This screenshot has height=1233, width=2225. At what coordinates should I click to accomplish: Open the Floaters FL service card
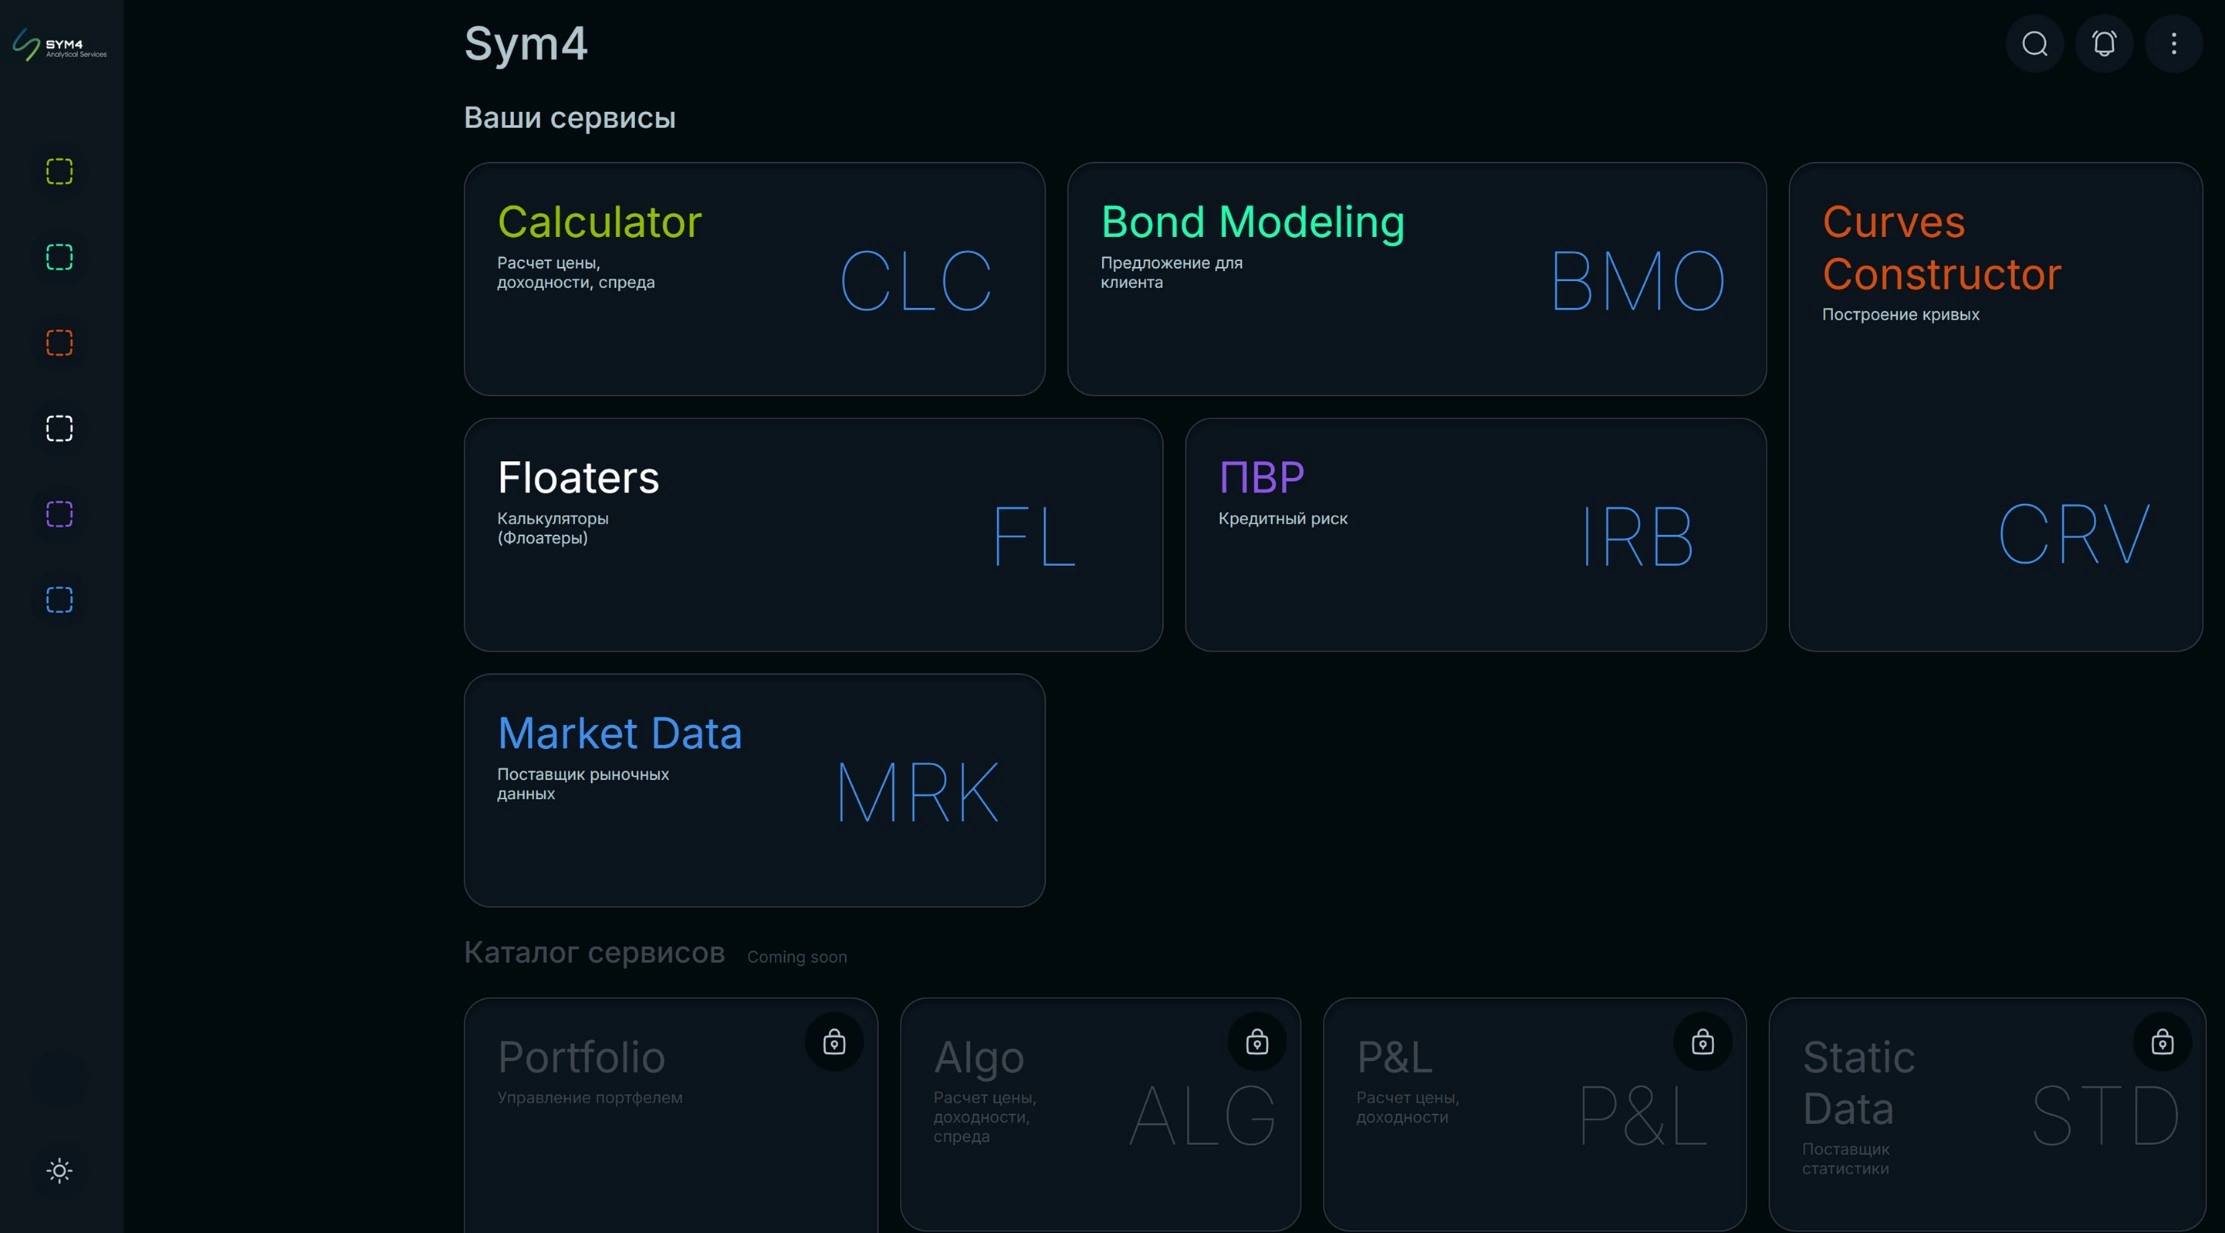[x=813, y=535]
